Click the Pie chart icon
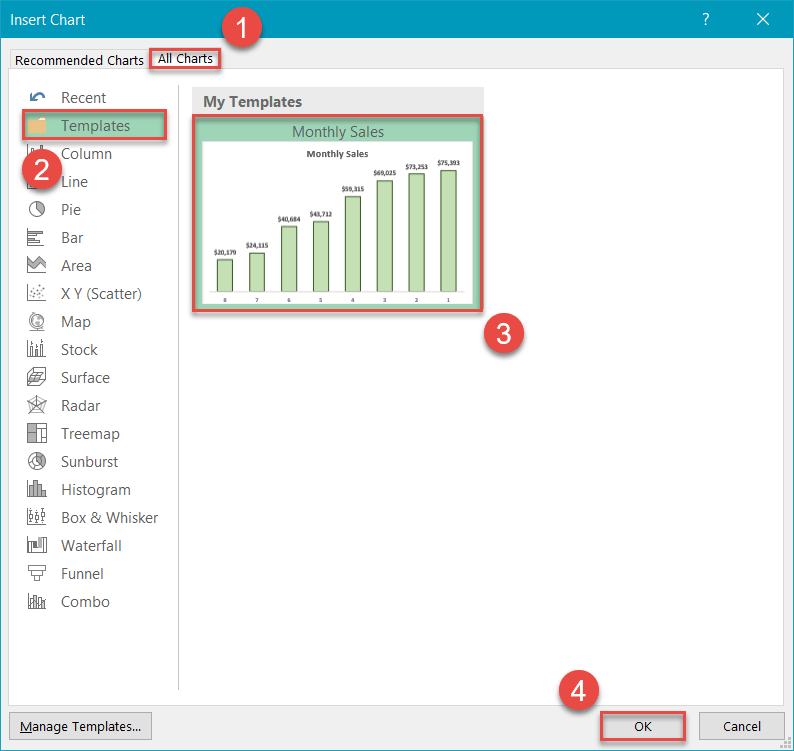 coord(36,209)
